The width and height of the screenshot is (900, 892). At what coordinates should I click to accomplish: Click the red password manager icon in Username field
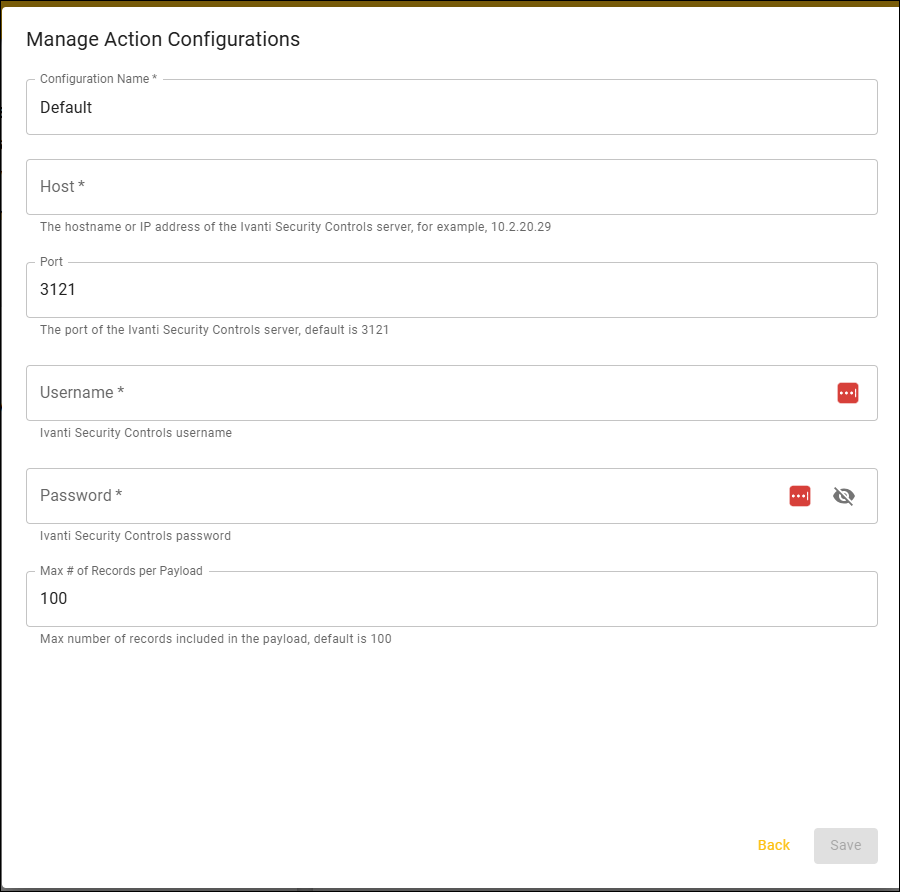click(x=847, y=393)
